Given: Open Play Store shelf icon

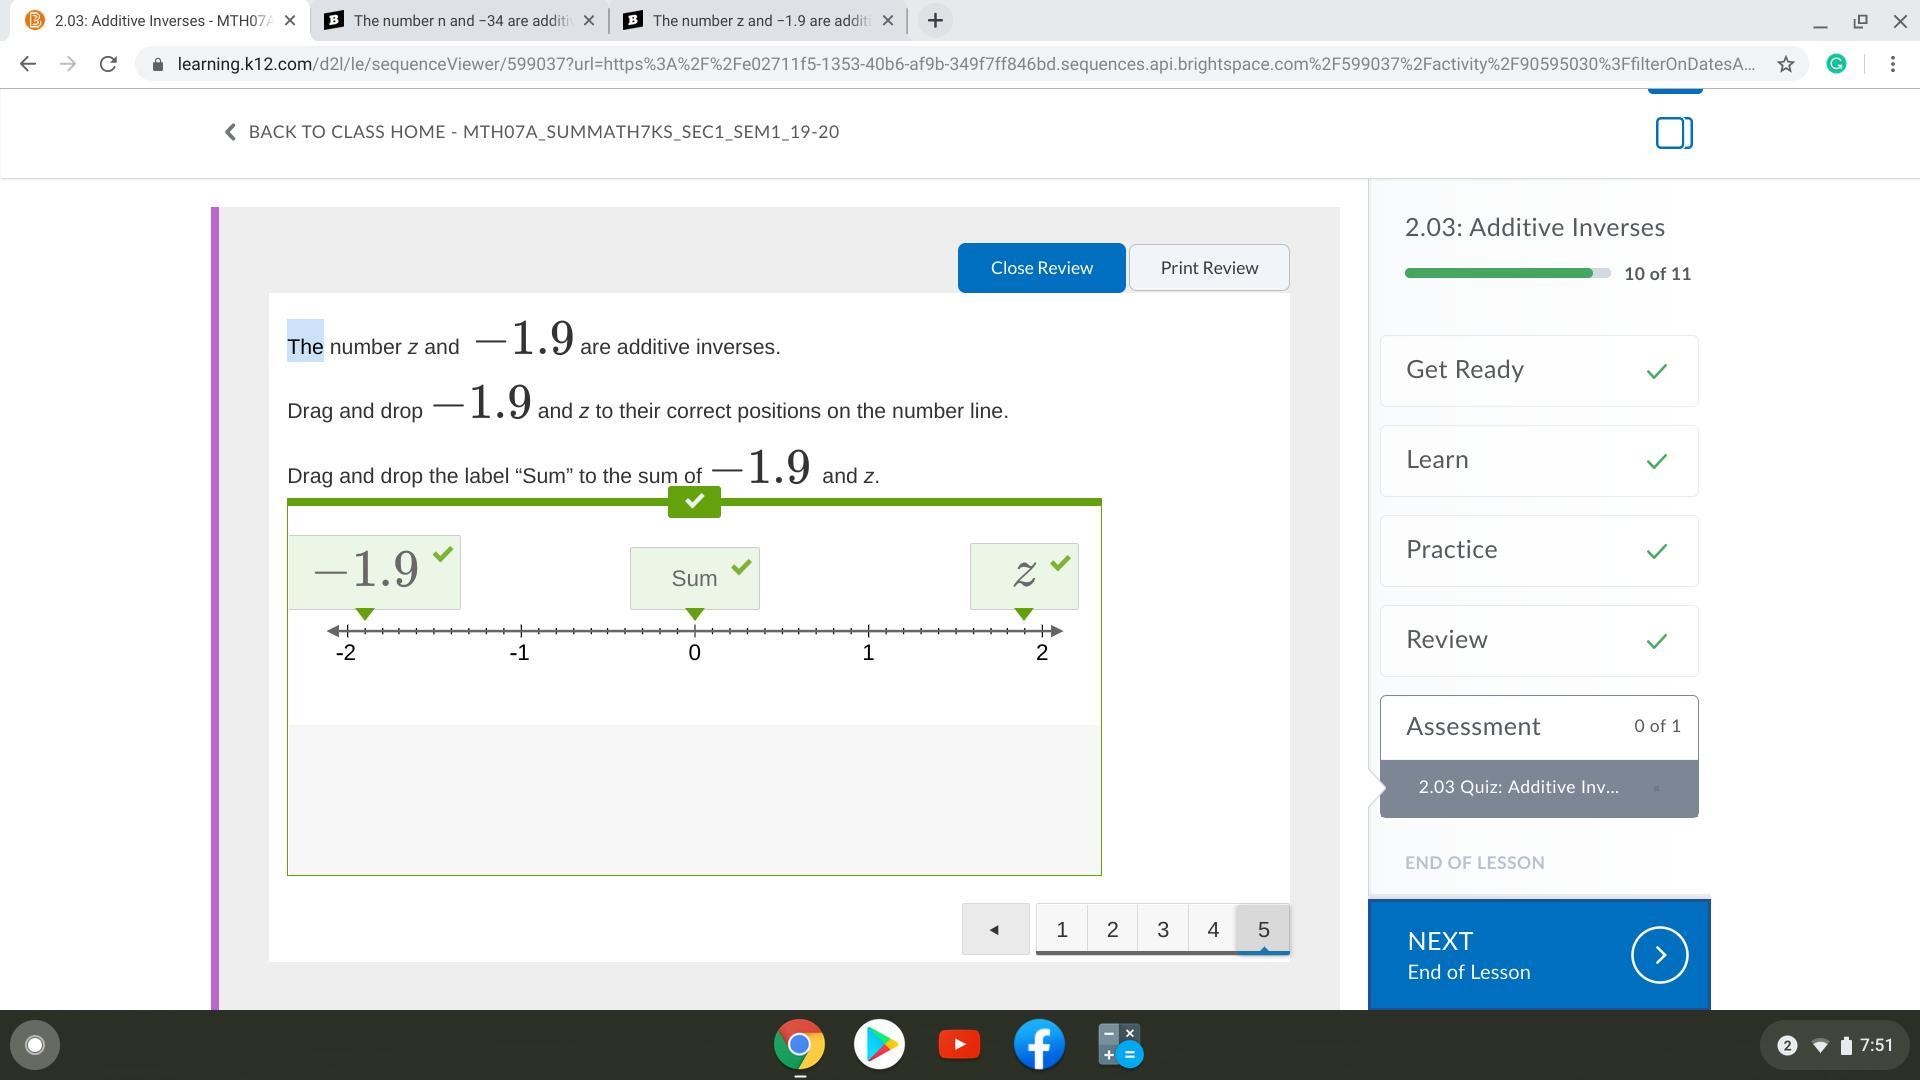Looking at the screenshot, I should coord(879,1045).
